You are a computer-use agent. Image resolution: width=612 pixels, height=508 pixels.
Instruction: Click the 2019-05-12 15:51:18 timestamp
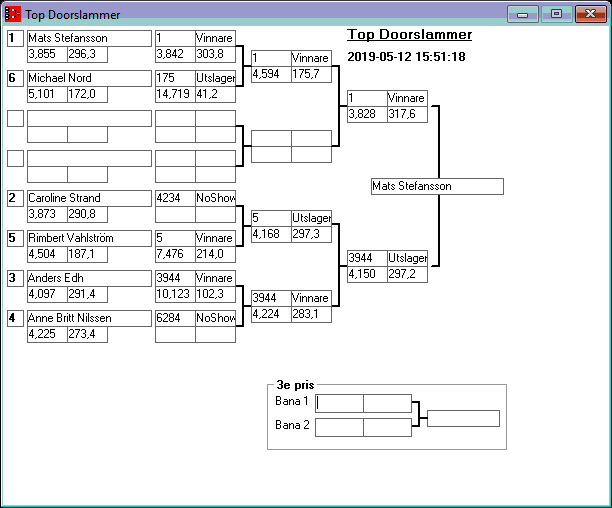point(406,57)
